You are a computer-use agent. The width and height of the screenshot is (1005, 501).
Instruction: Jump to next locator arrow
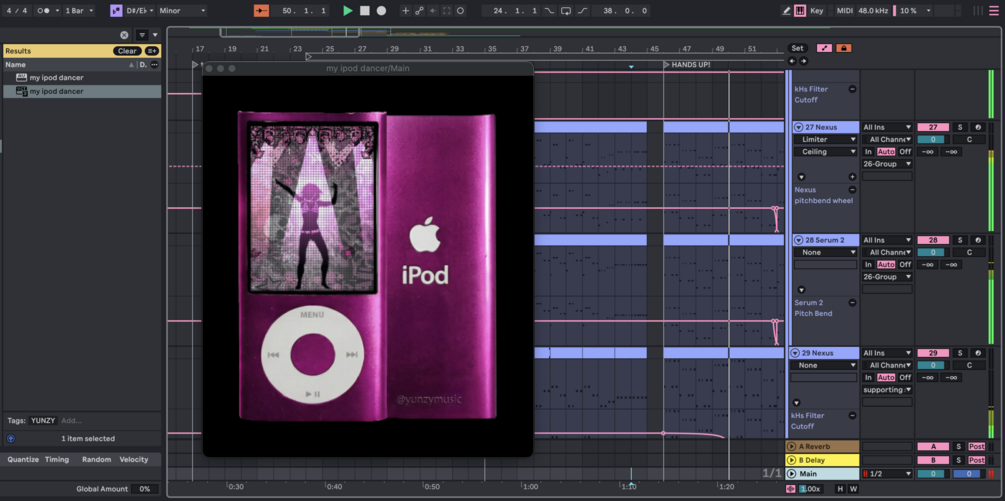click(803, 61)
